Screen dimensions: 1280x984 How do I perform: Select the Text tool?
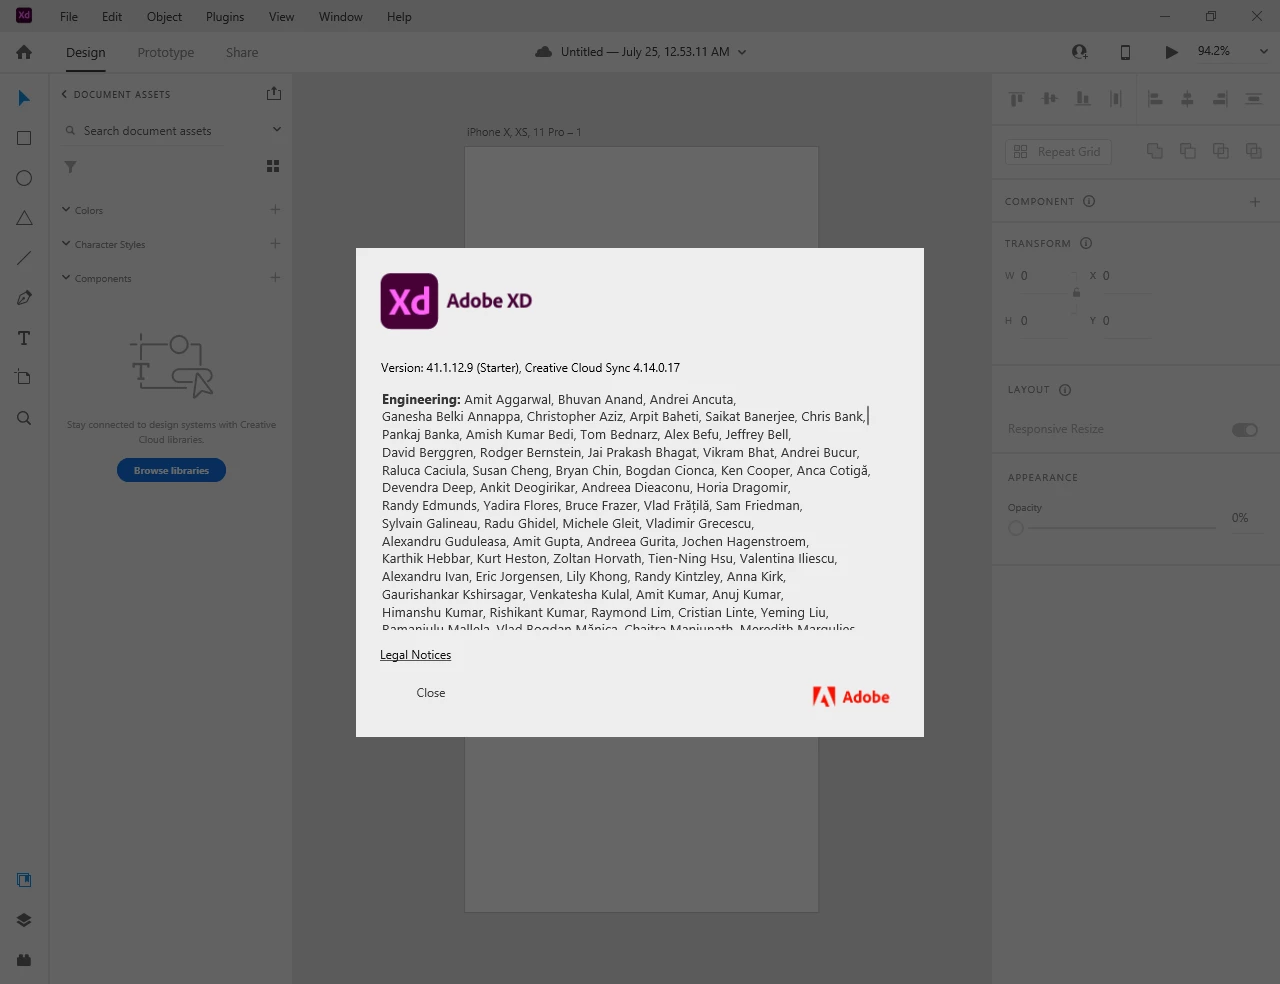24,338
